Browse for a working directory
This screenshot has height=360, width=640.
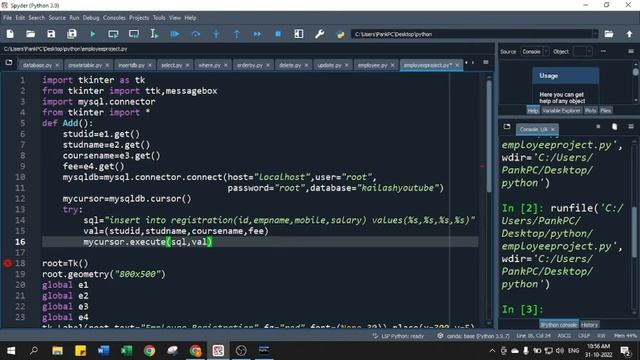pos(609,34)
